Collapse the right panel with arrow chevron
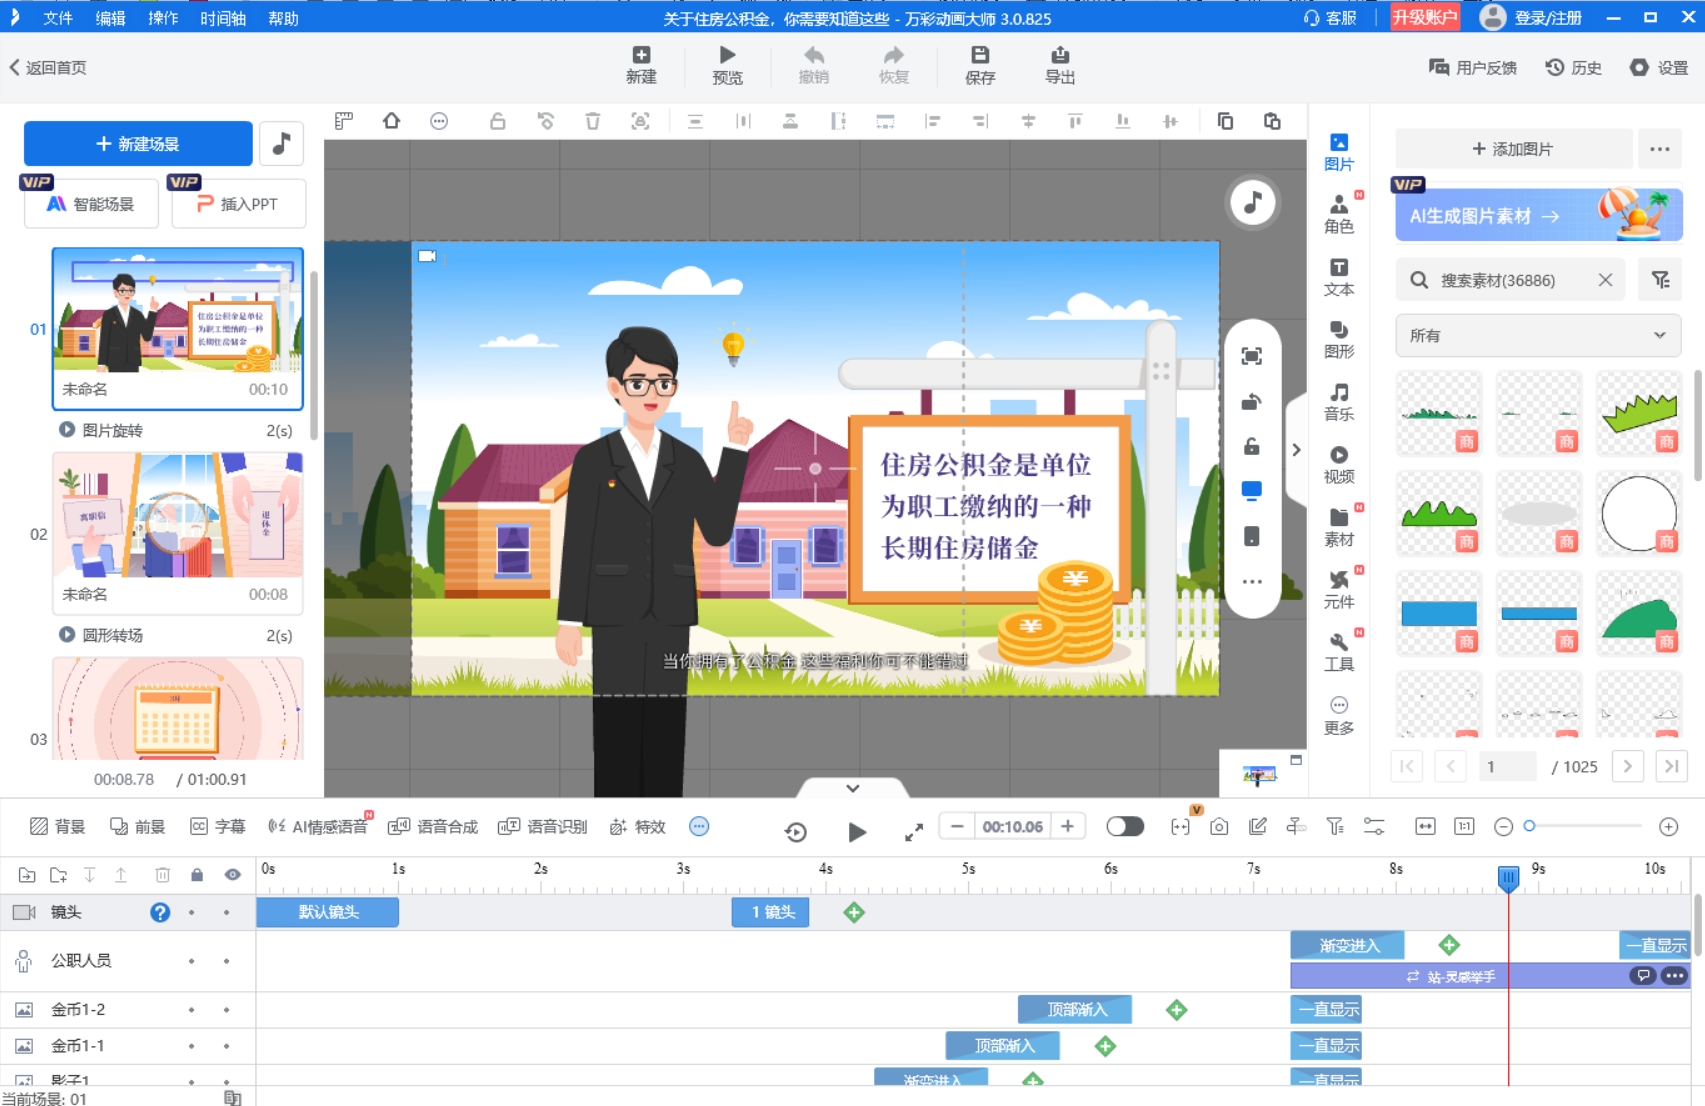Screen dimensions: 1705x1106 point(1296,450)
